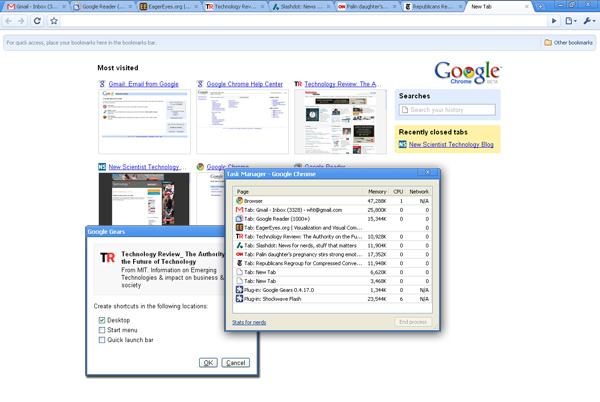Check the Quick launch bar checkbox
The width and height of the screenshot is (600, 402).
click(x=102, y=340)
